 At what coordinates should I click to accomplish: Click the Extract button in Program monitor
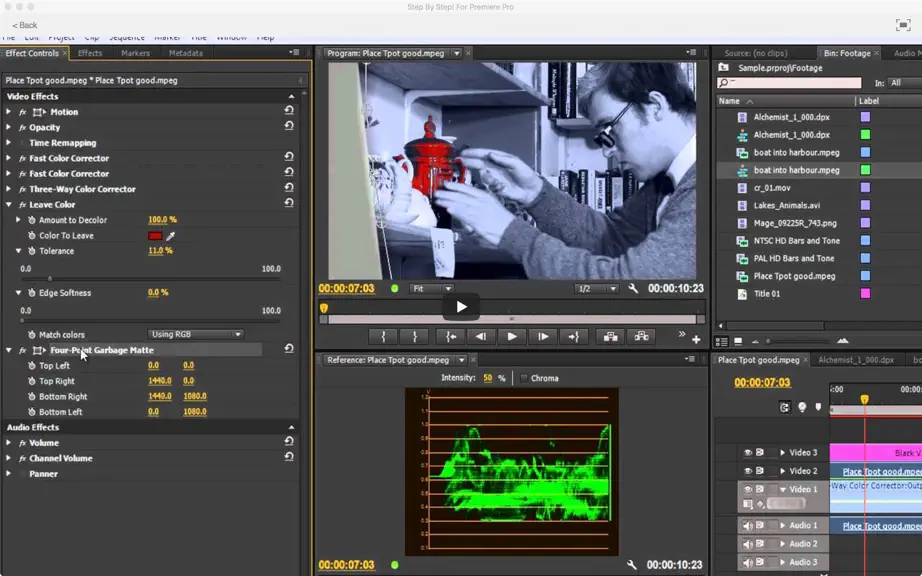click(642, 337)
